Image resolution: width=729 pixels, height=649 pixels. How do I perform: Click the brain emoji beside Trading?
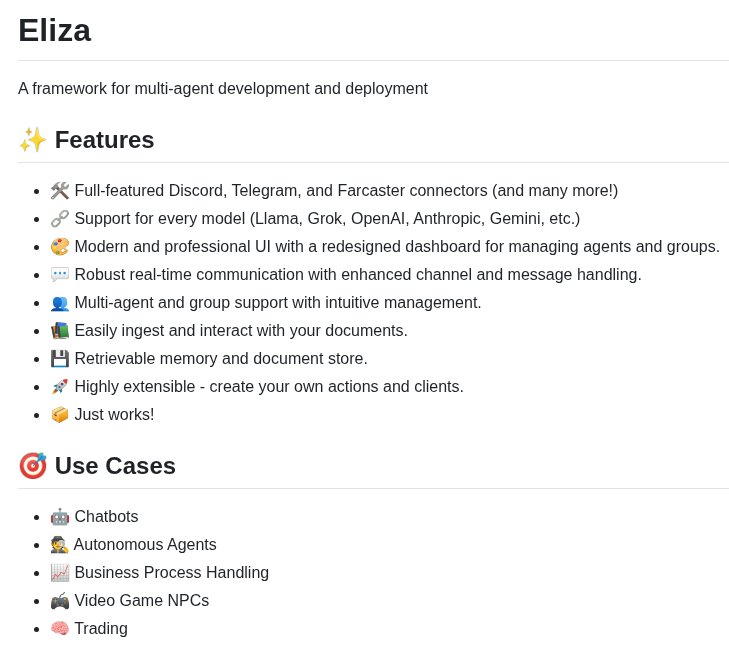[60, 629]
